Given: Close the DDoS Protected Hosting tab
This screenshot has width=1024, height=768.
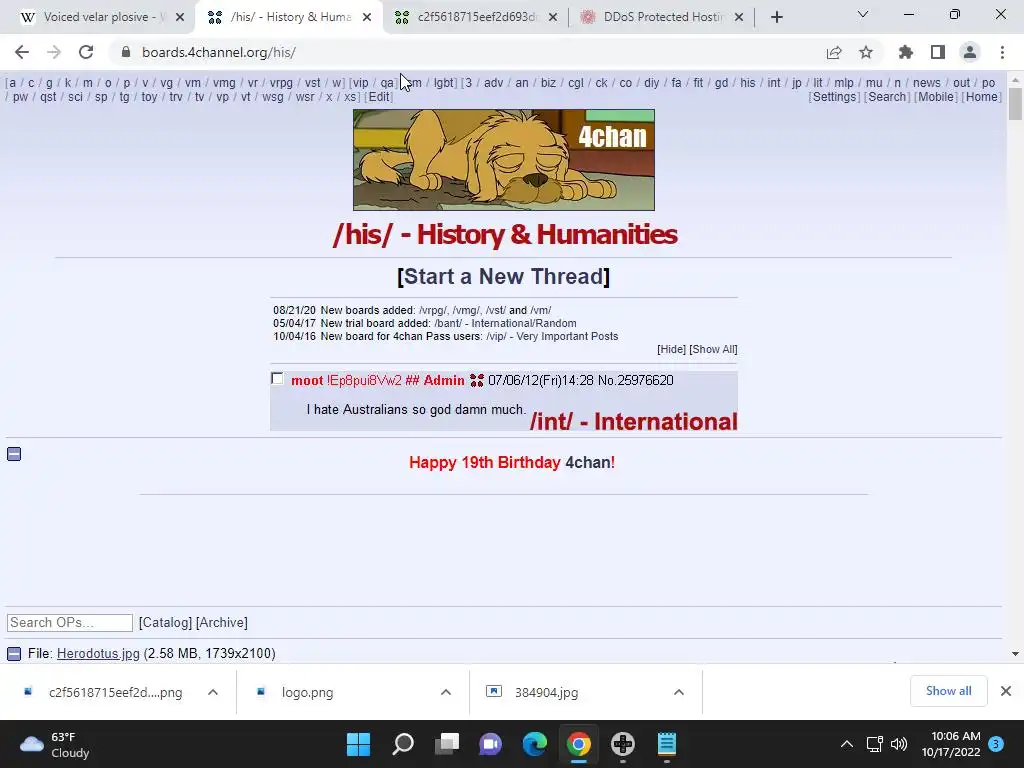Looking at the screenshot, I should point(739,17).
